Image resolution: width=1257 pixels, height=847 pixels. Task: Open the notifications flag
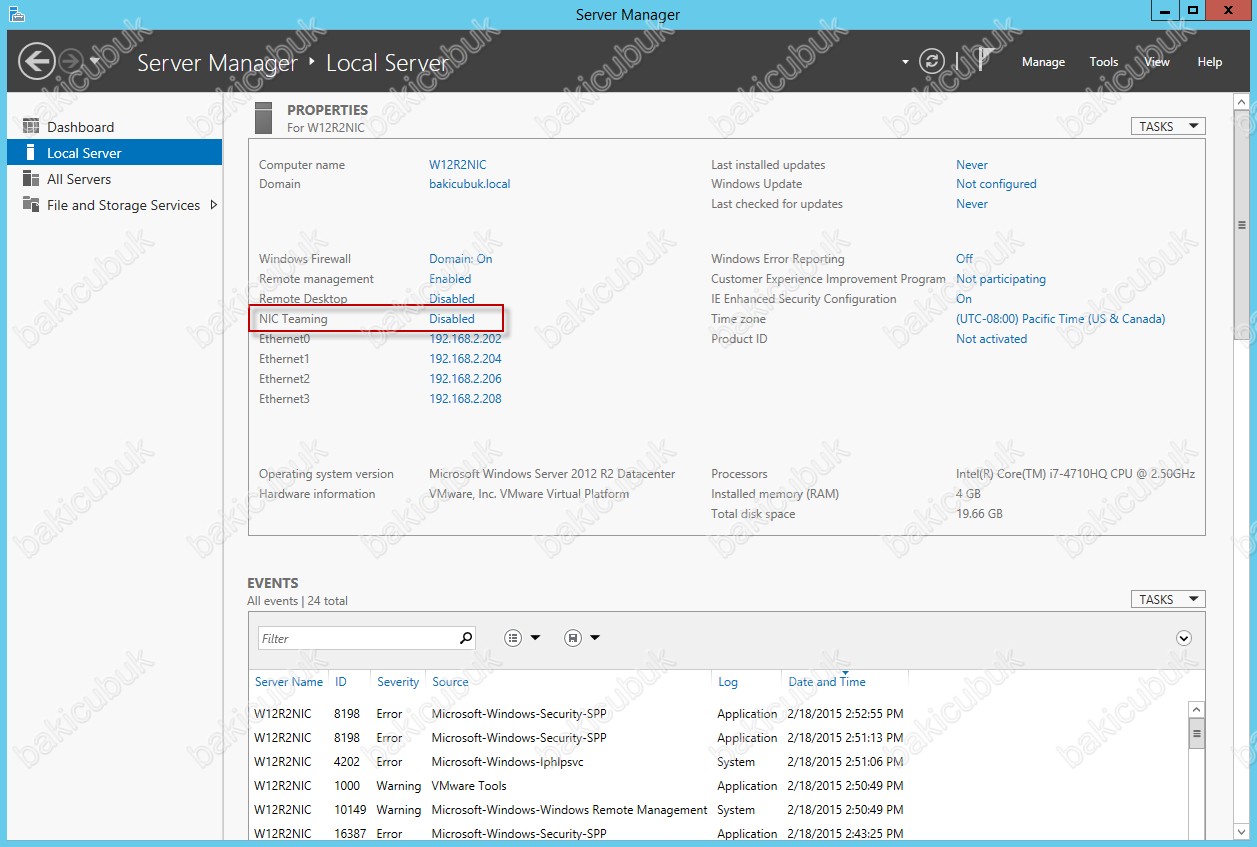click(x=984, y=60)
